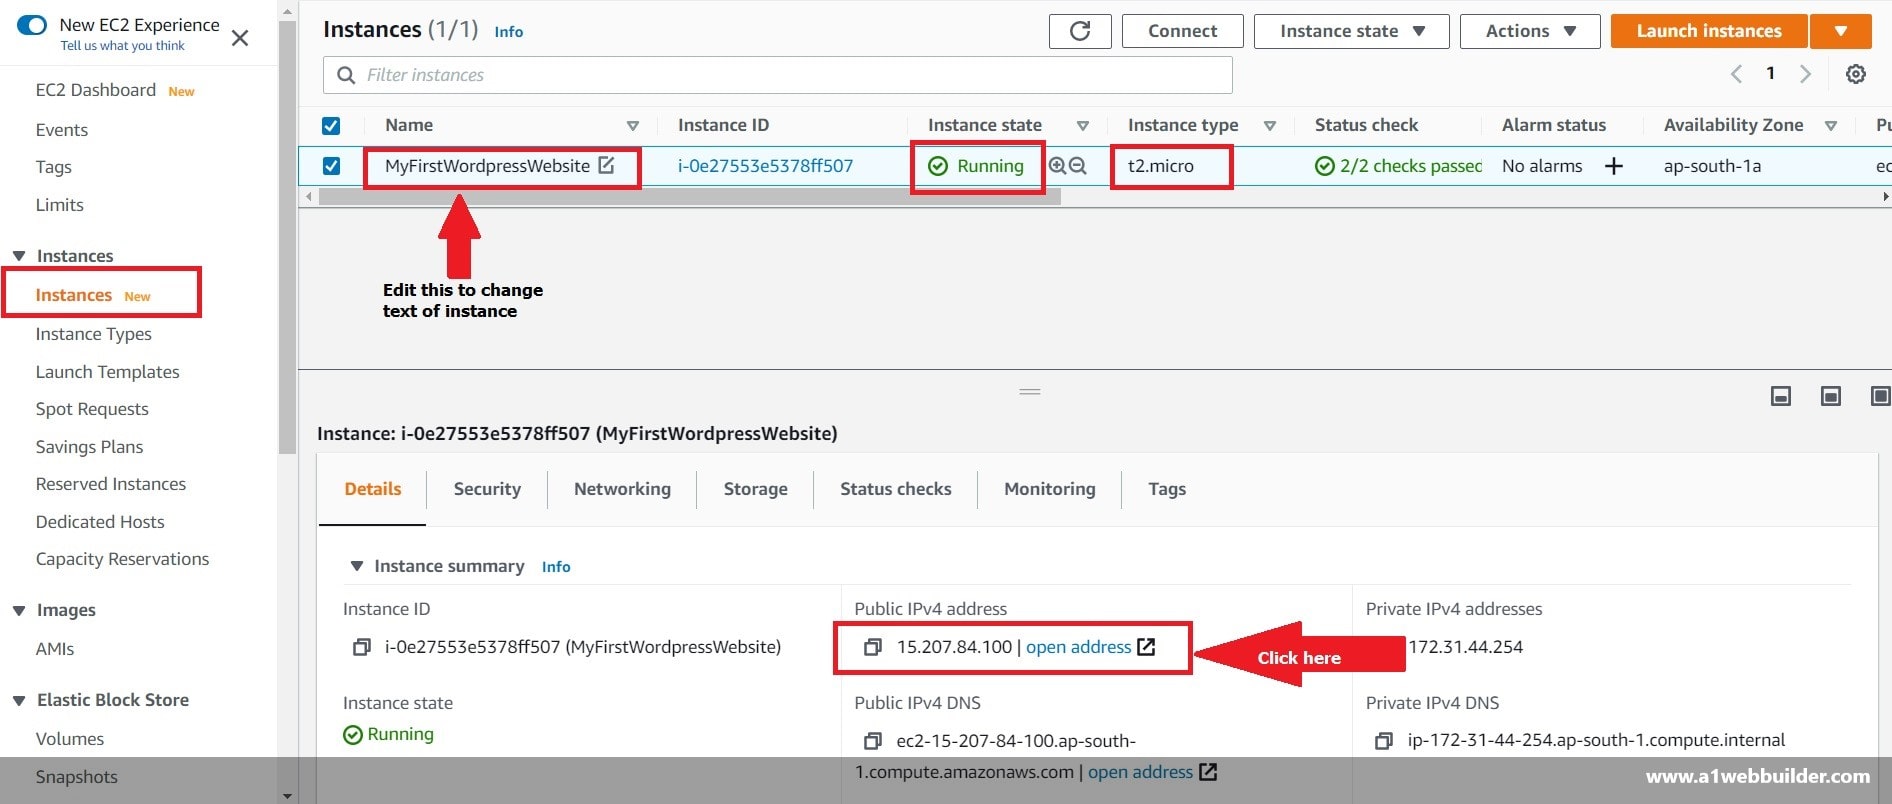This screenshot has width=1892, height=804.
Task: Collapse the Images section in sidebar
Action: pos(19,611)
